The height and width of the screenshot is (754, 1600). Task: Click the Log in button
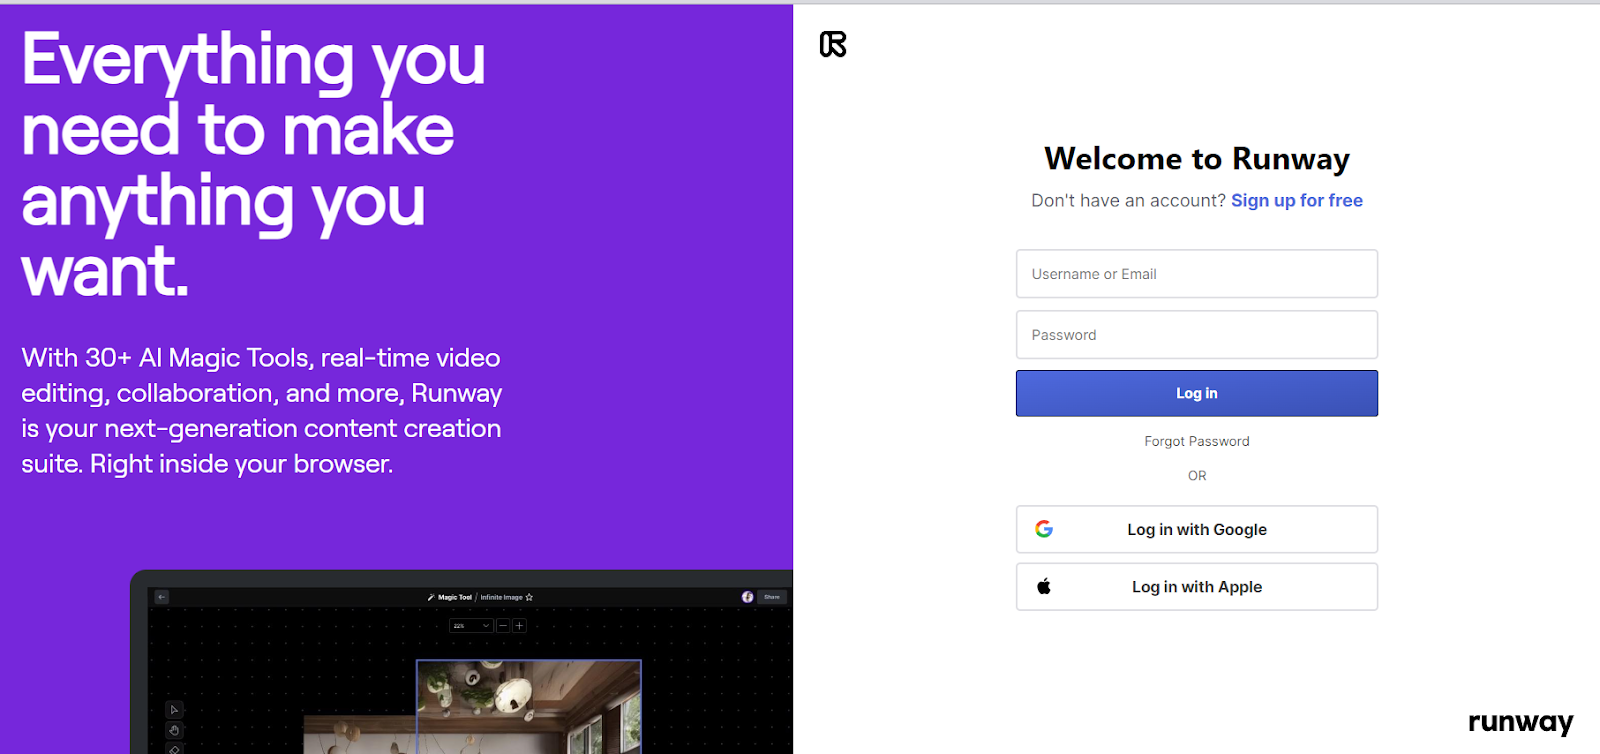click(1197, 393)
